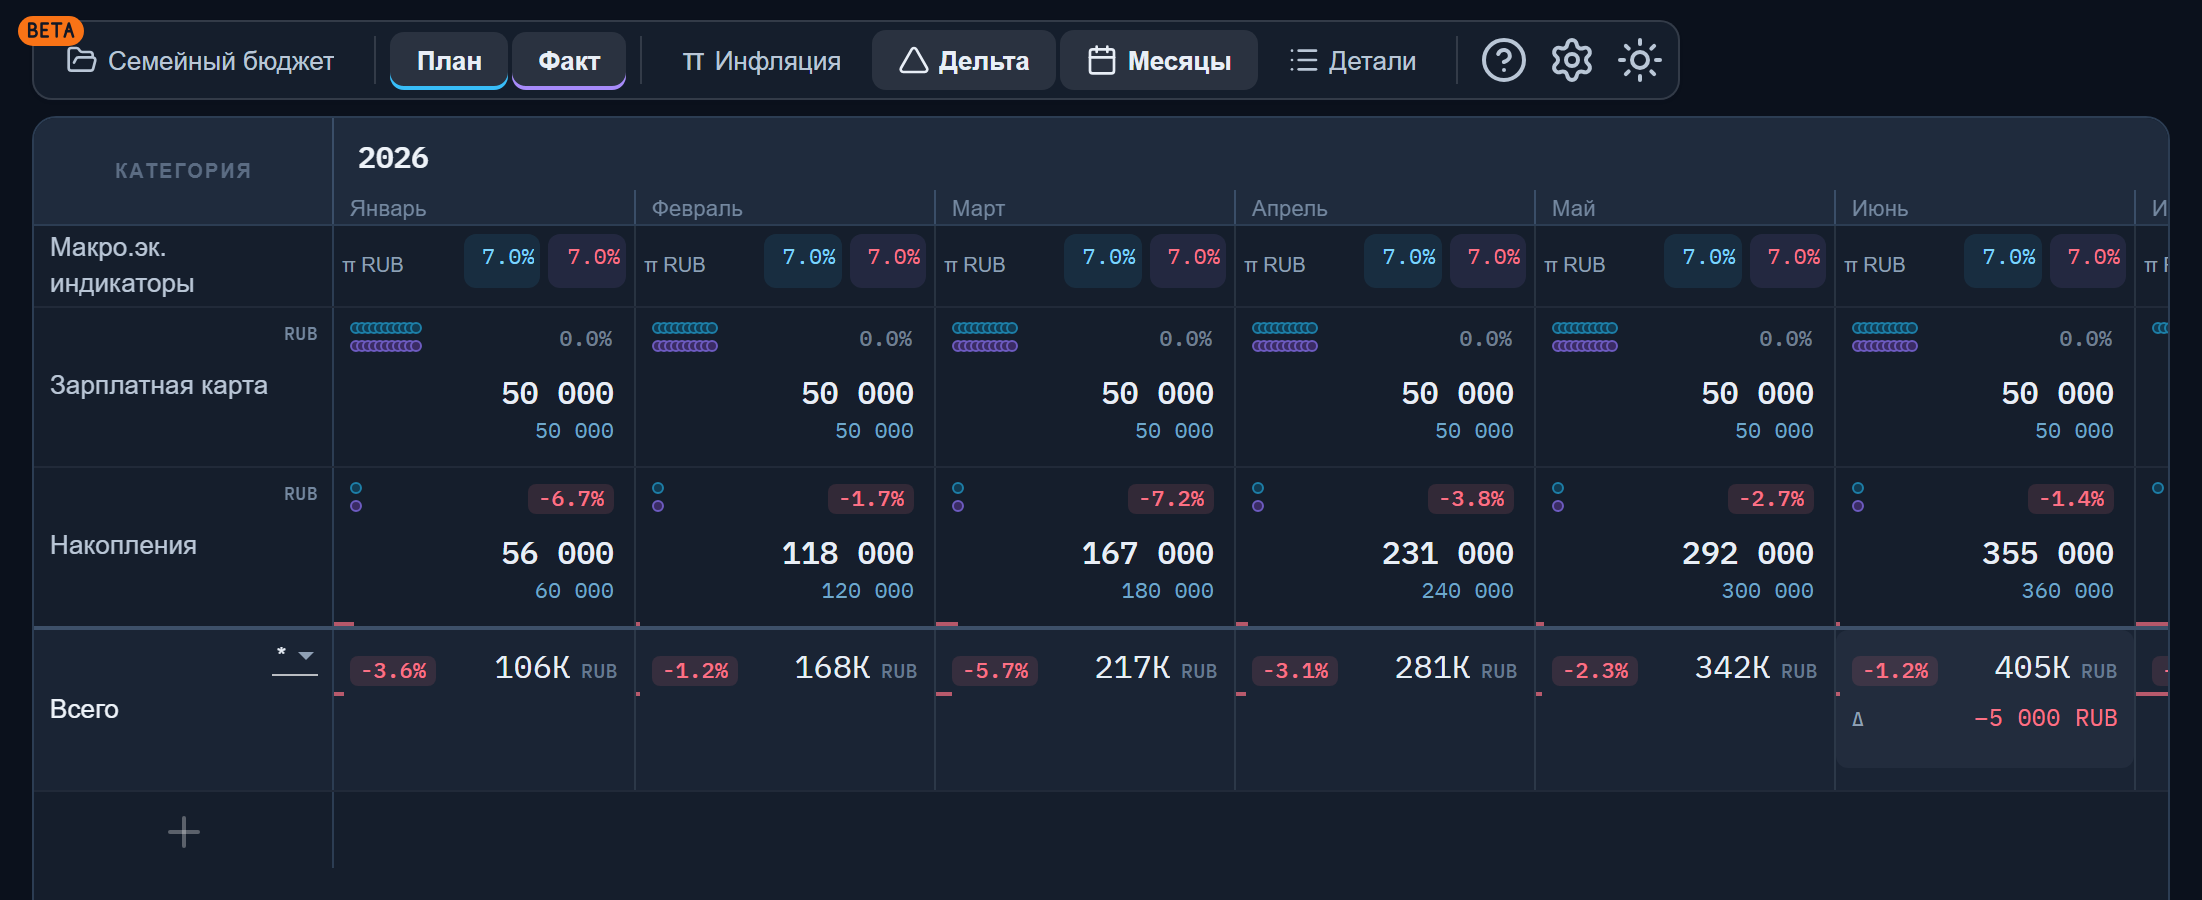The width and height of the screenshot is (2202, 900).
Task: Open the Семейный бюджет folder icon
Action: [81, 60]
